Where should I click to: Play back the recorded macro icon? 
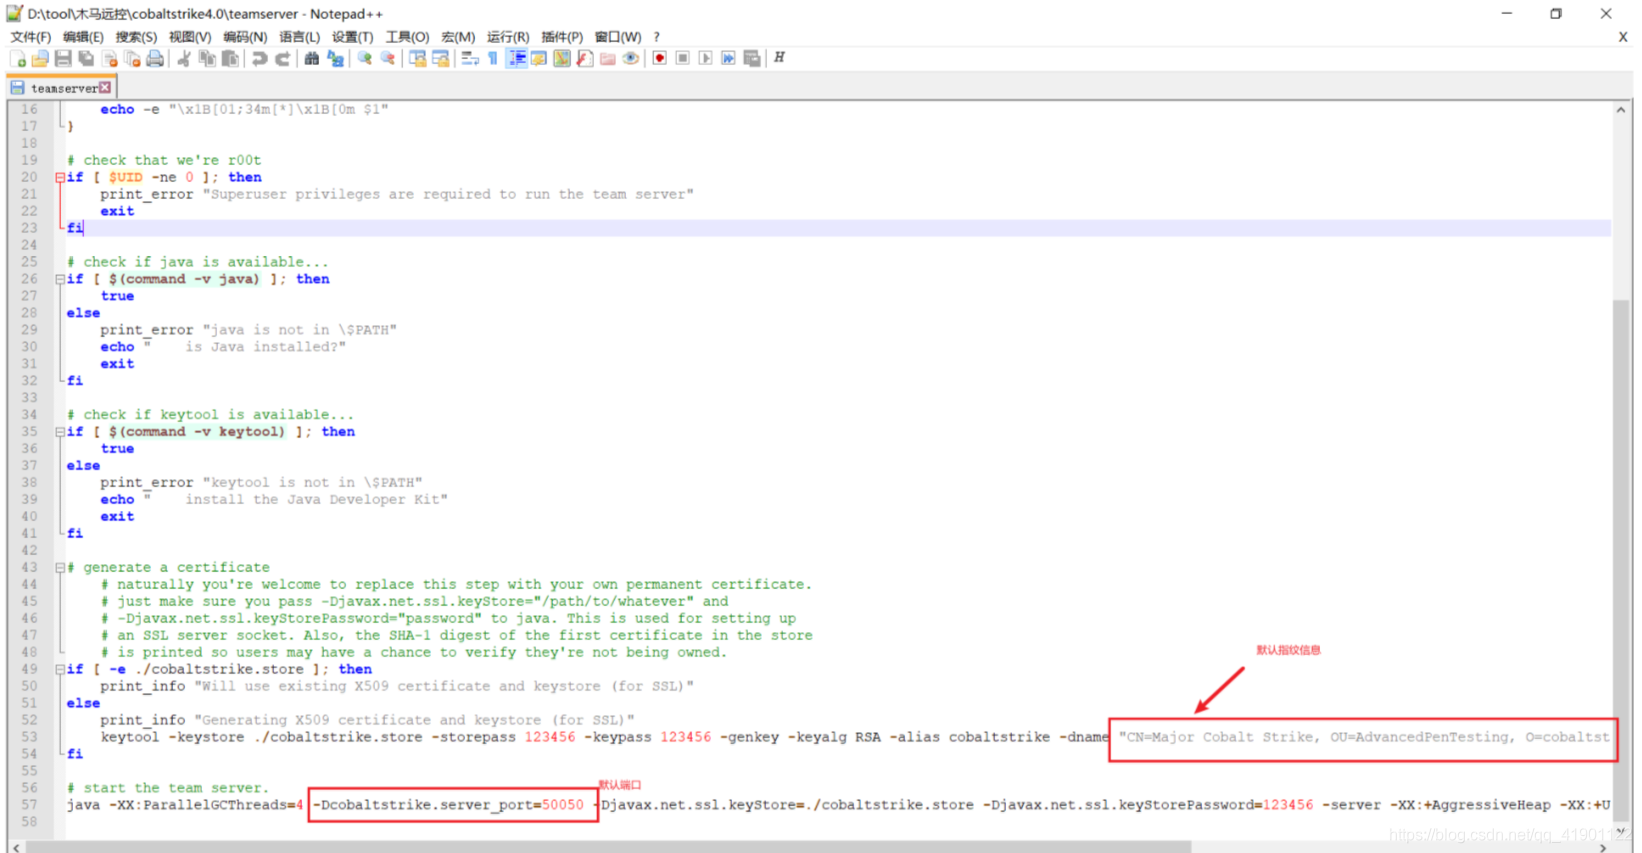[x=706, y=59]
